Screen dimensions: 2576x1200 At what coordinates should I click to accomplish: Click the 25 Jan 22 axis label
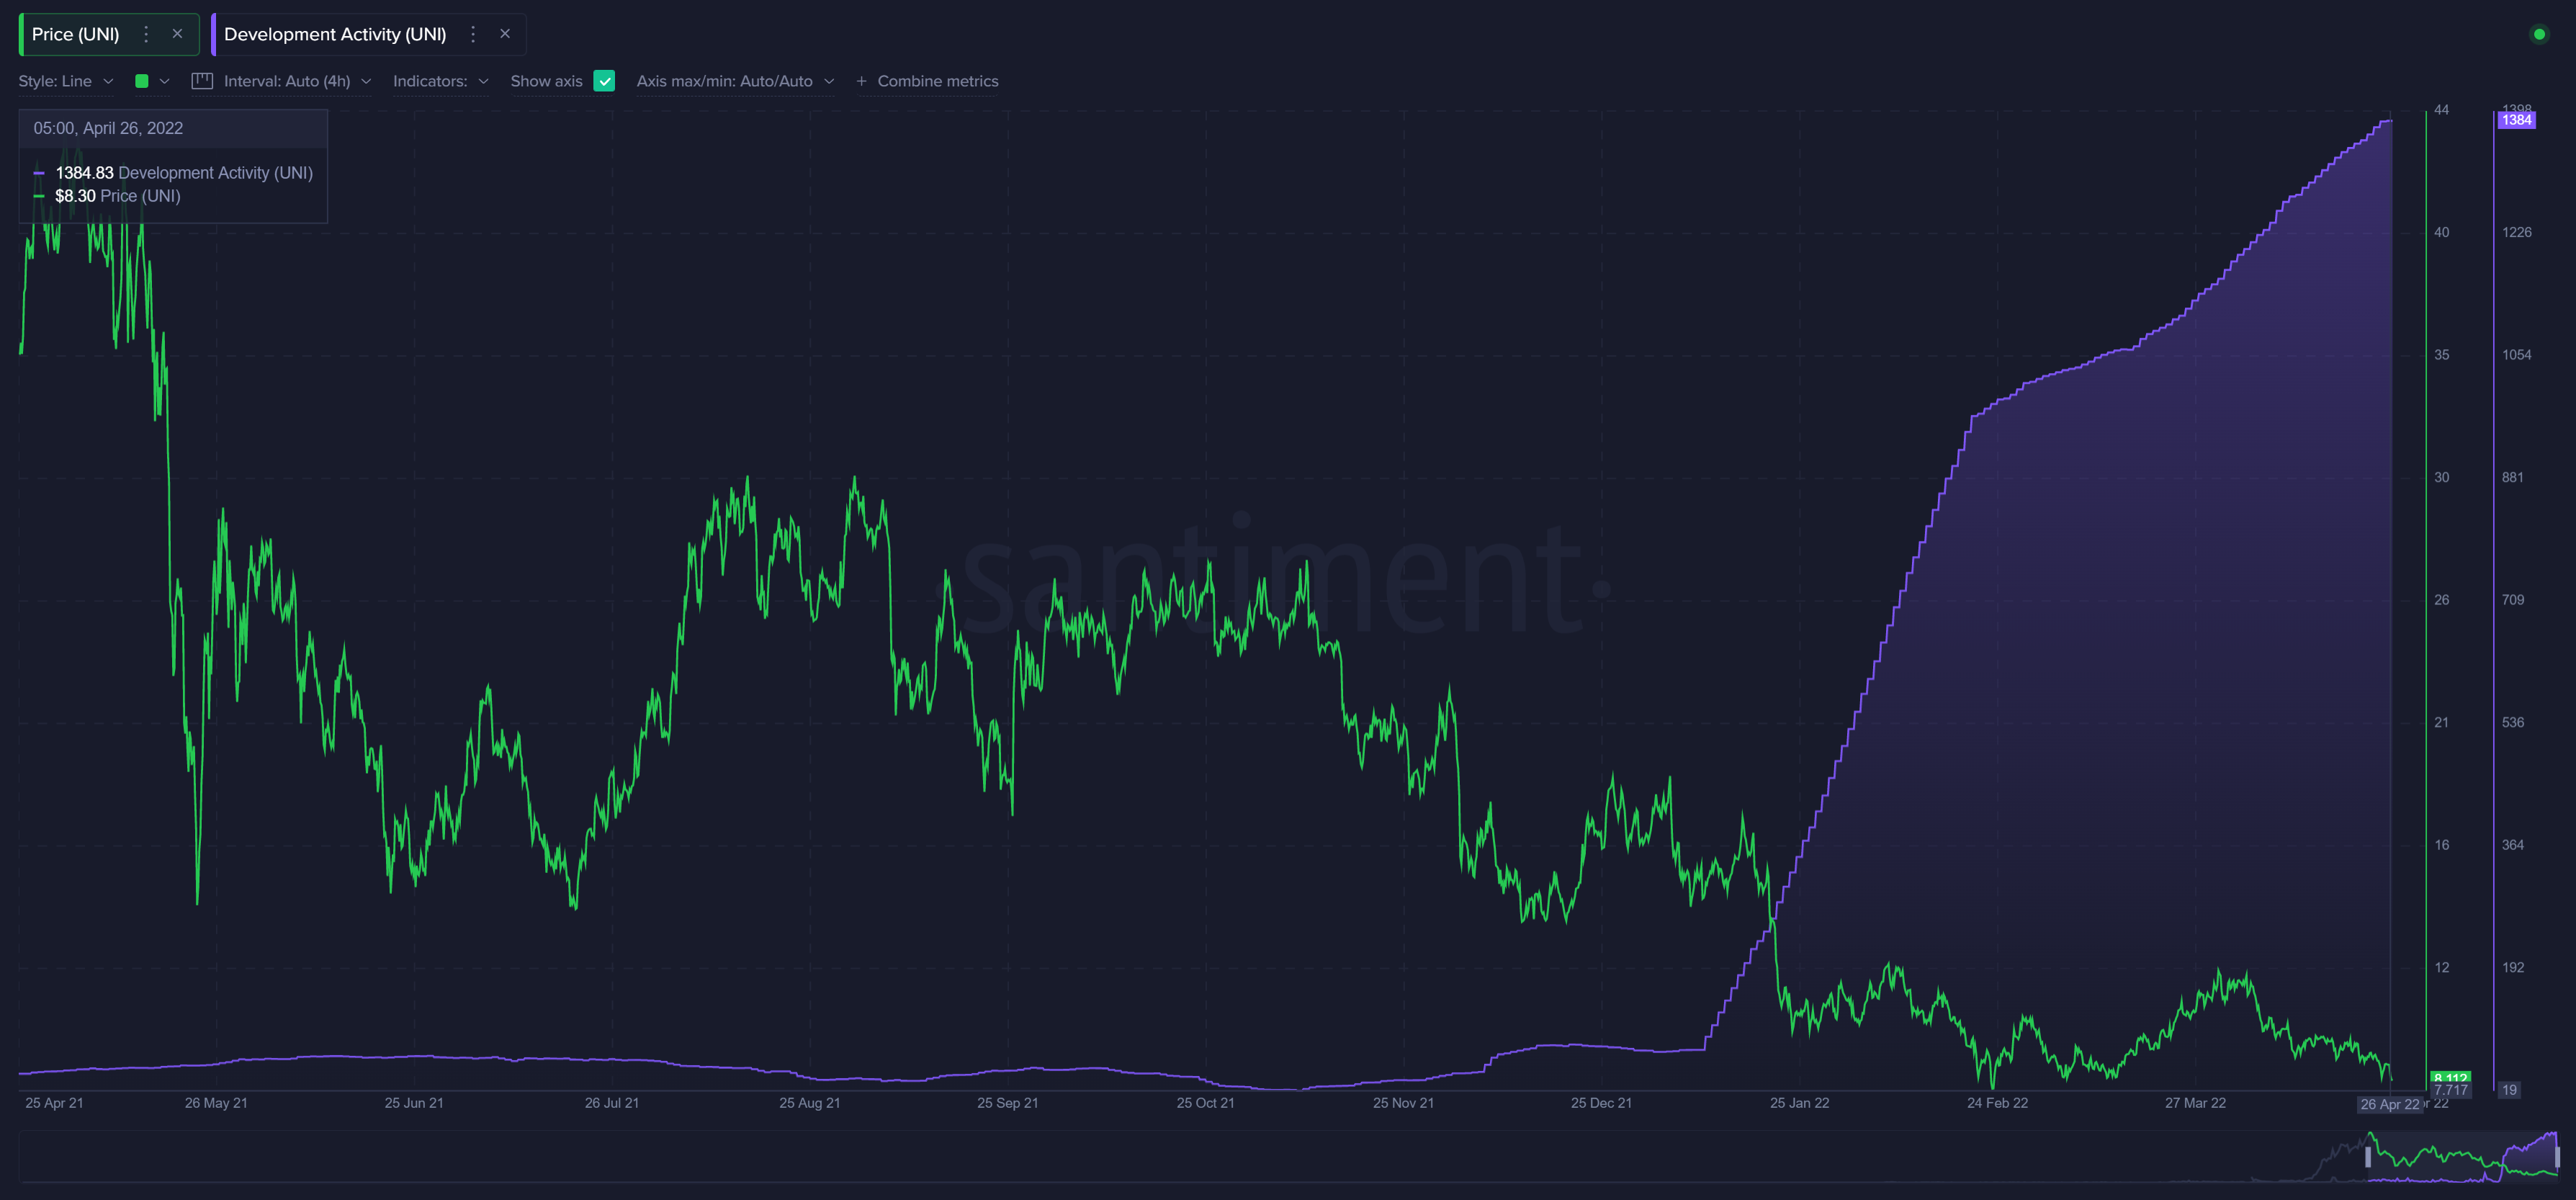[1799, 1103]
